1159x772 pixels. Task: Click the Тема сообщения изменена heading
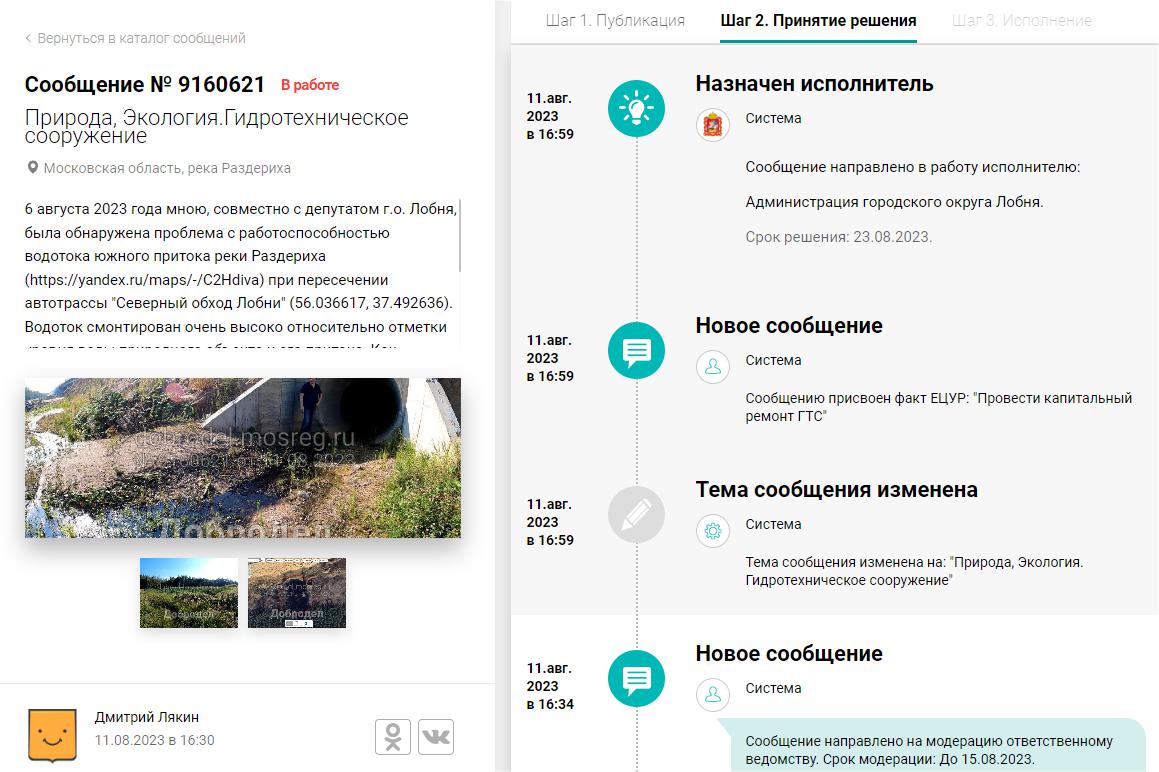click(837, 490)
